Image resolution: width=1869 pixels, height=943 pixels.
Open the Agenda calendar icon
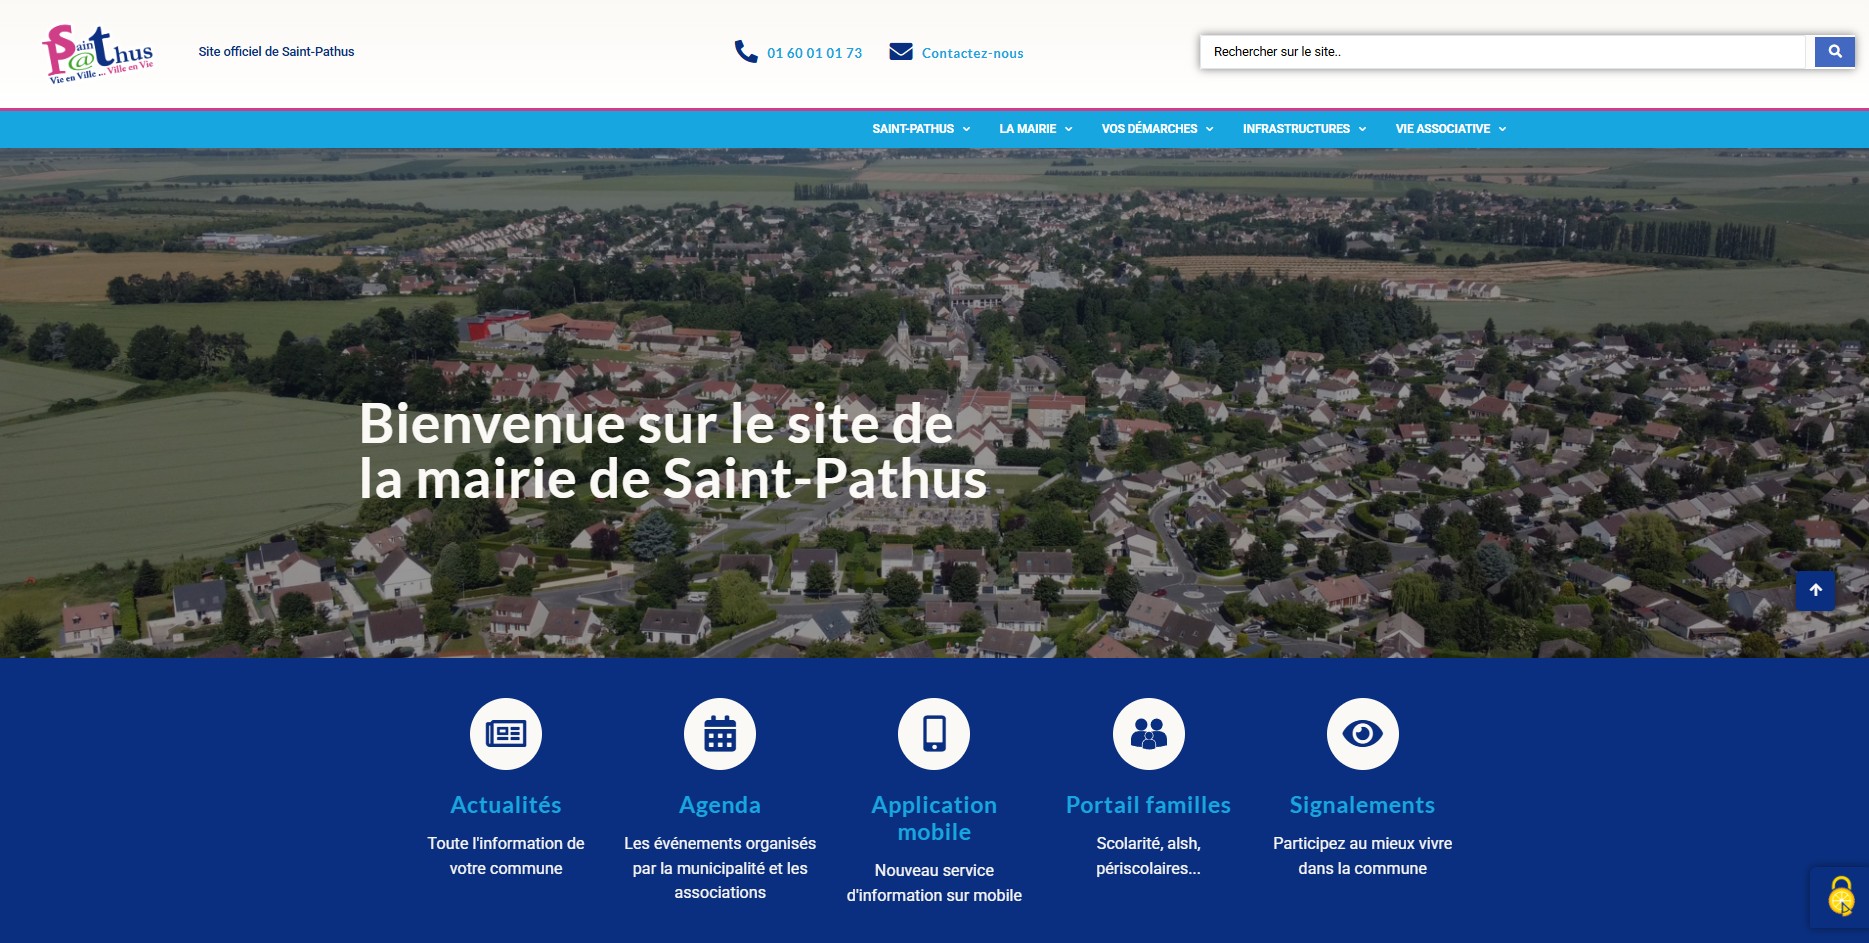coord(720,734)
